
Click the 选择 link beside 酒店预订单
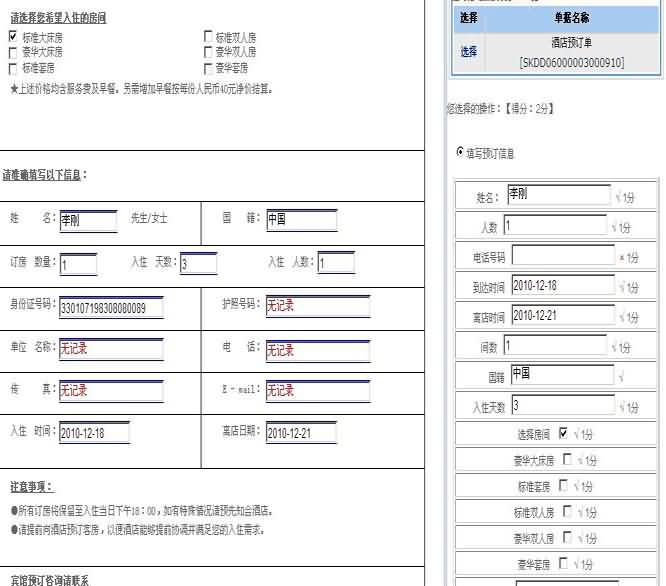pyautogui.click(x=468, y=51)
